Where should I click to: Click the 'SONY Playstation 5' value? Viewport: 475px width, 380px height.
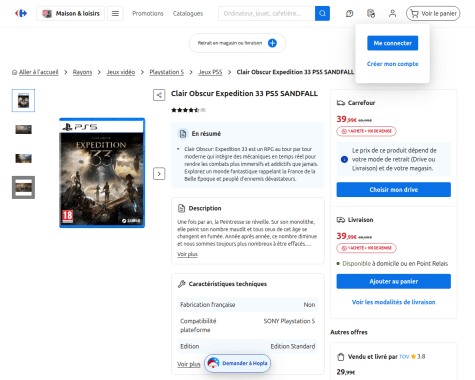coord(289,321)
